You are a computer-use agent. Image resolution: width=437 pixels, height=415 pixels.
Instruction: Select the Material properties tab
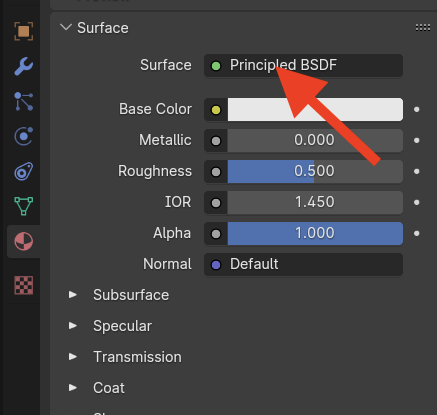(24, 241)
